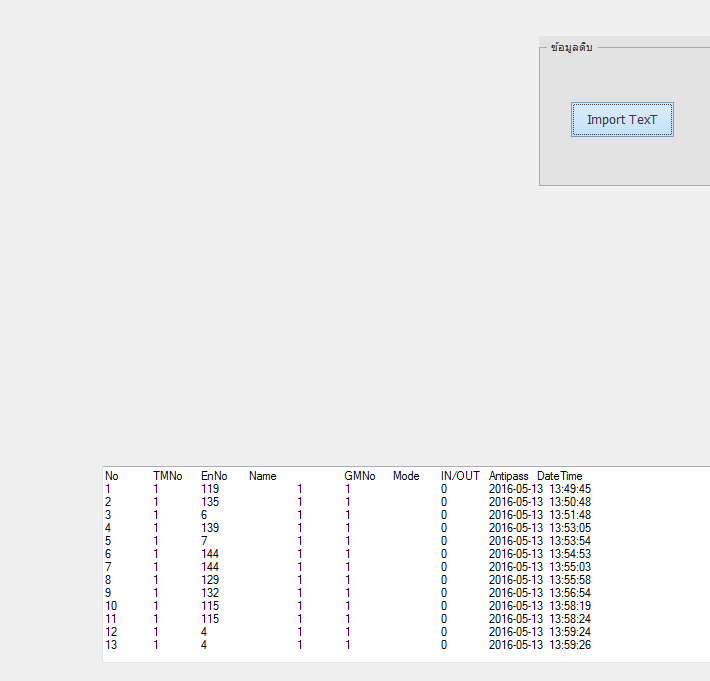Select row number 12 in No column
The width and height of the screenshot is (710, 681).
[x=111, y=632]
